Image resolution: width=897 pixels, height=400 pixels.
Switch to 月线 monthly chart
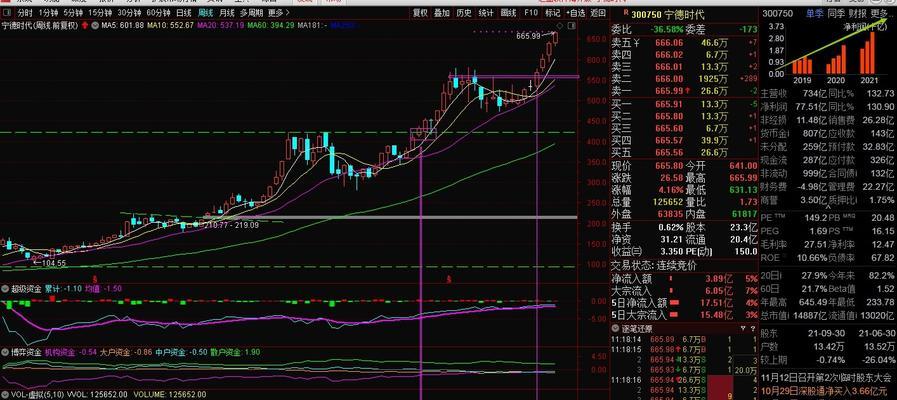click(x=227, y=13)
